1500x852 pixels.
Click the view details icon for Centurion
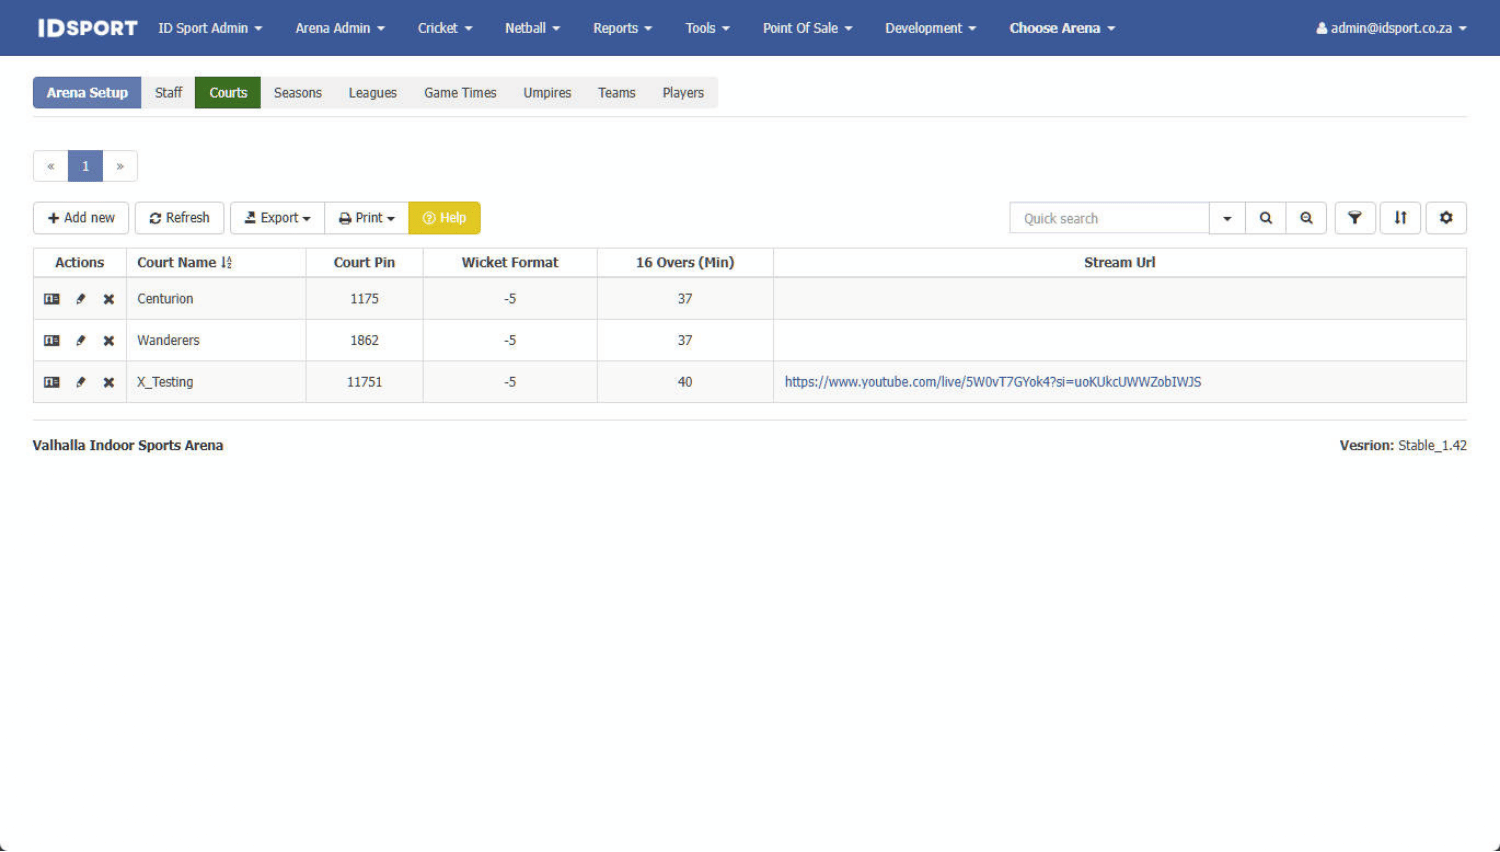pos(52,299)
